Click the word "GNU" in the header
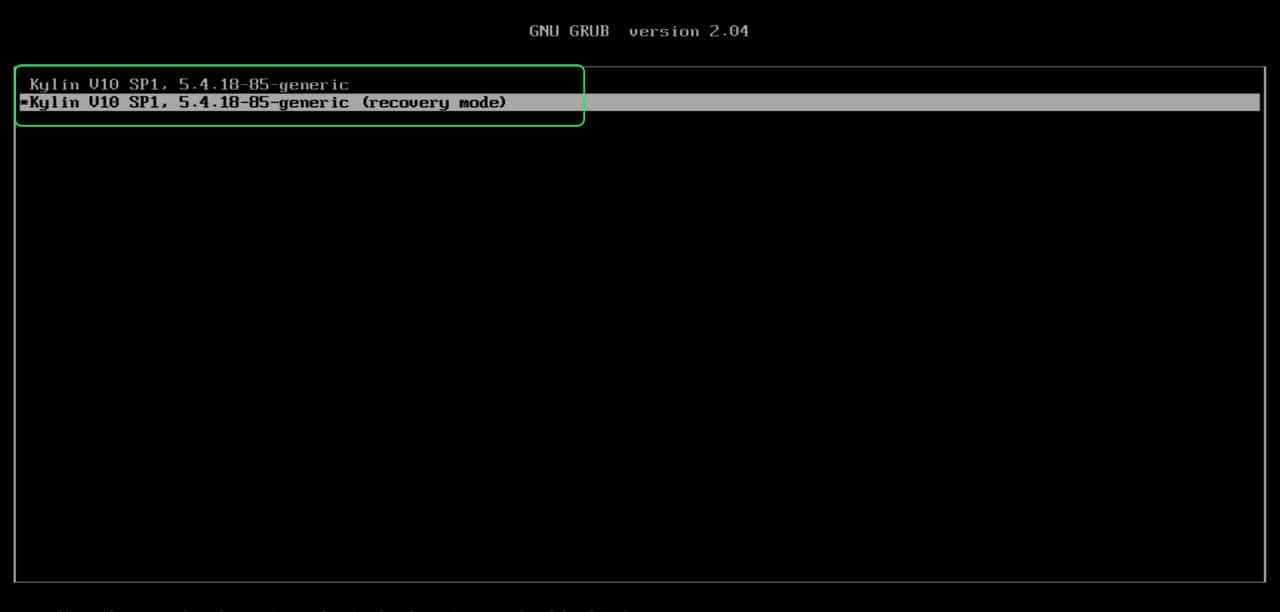Viewport: 1280px width, 612px height. (x=544, y=31)
